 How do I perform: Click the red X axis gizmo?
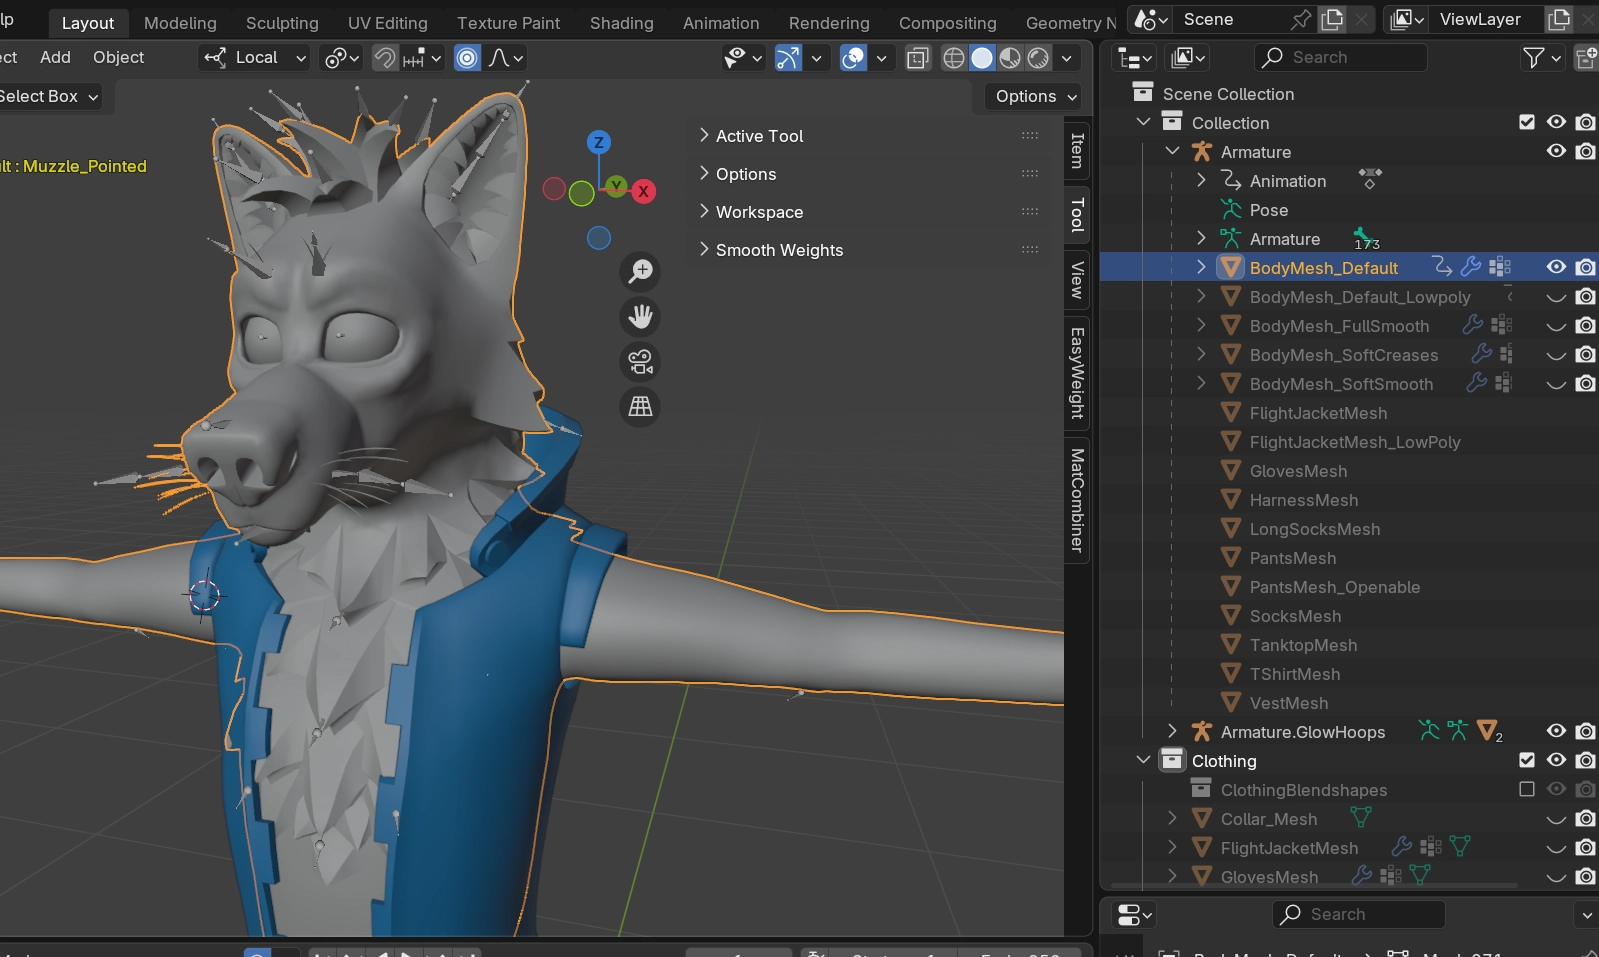pyautogui.click(x=643, y=191)
